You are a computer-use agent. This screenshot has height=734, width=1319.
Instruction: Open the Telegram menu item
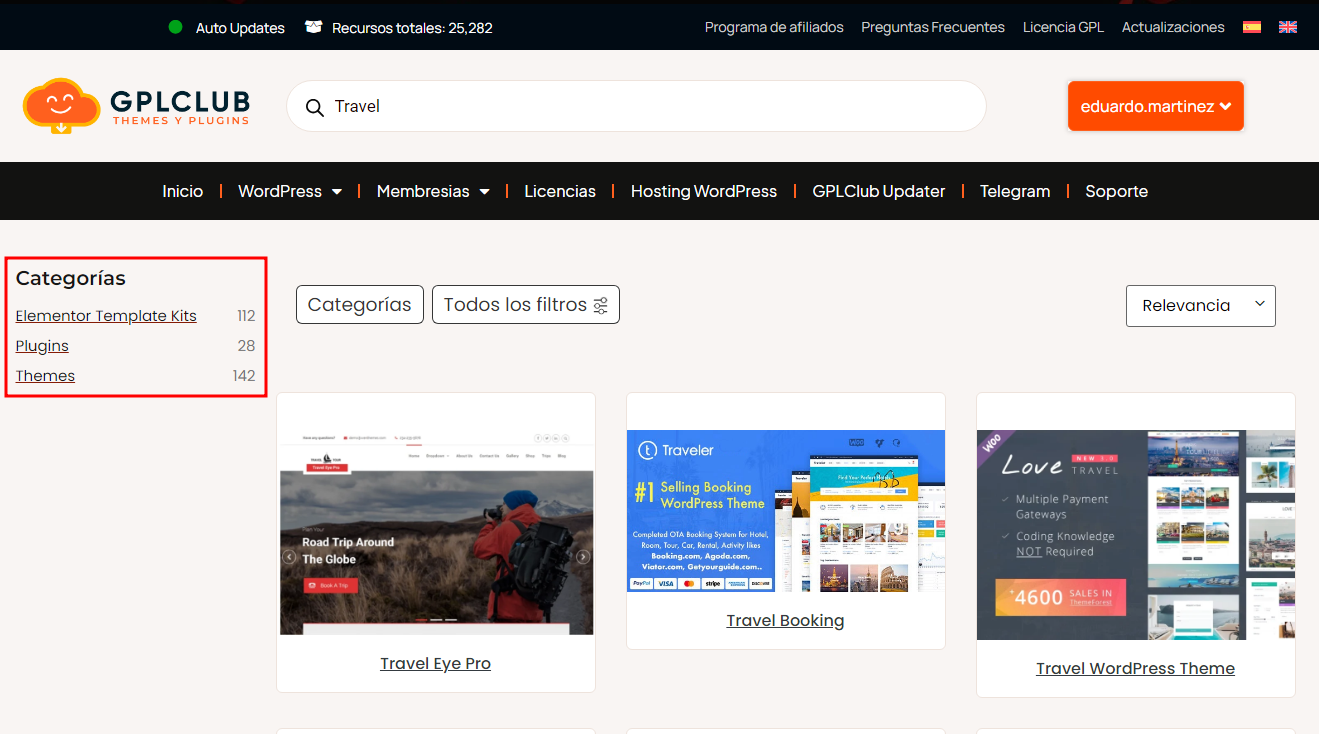click(x=1015, y=191)
